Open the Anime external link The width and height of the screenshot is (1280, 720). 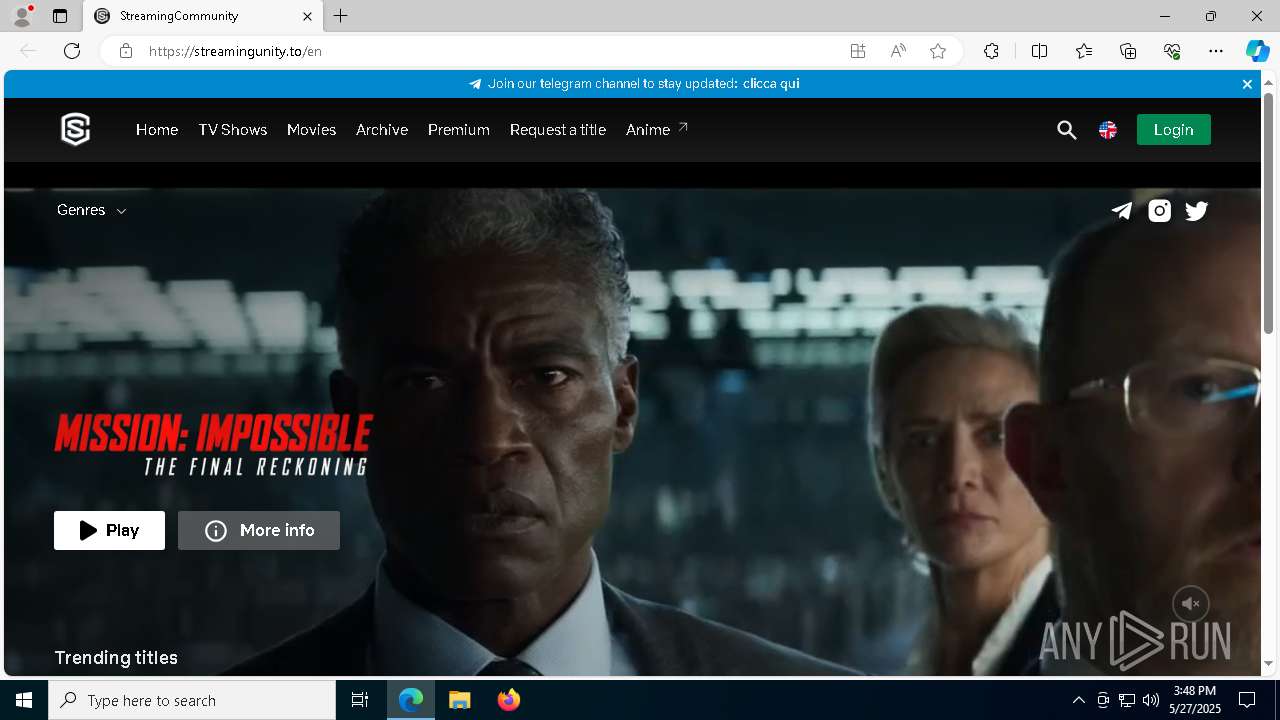(x=657, y=130)
